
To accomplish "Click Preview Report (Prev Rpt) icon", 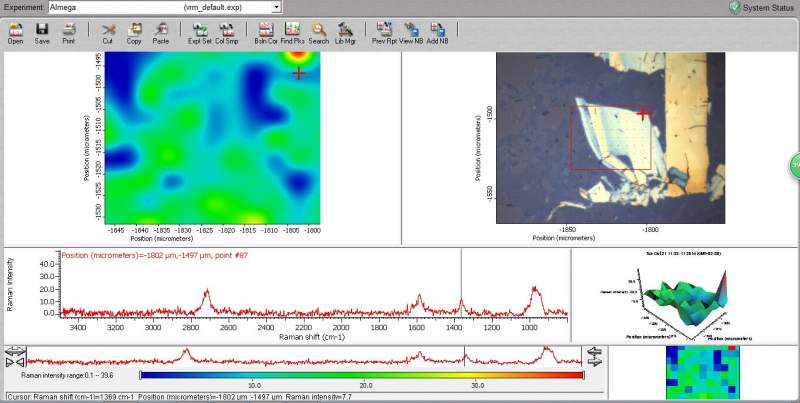I will pyautogui.click(x=384, y=33).
